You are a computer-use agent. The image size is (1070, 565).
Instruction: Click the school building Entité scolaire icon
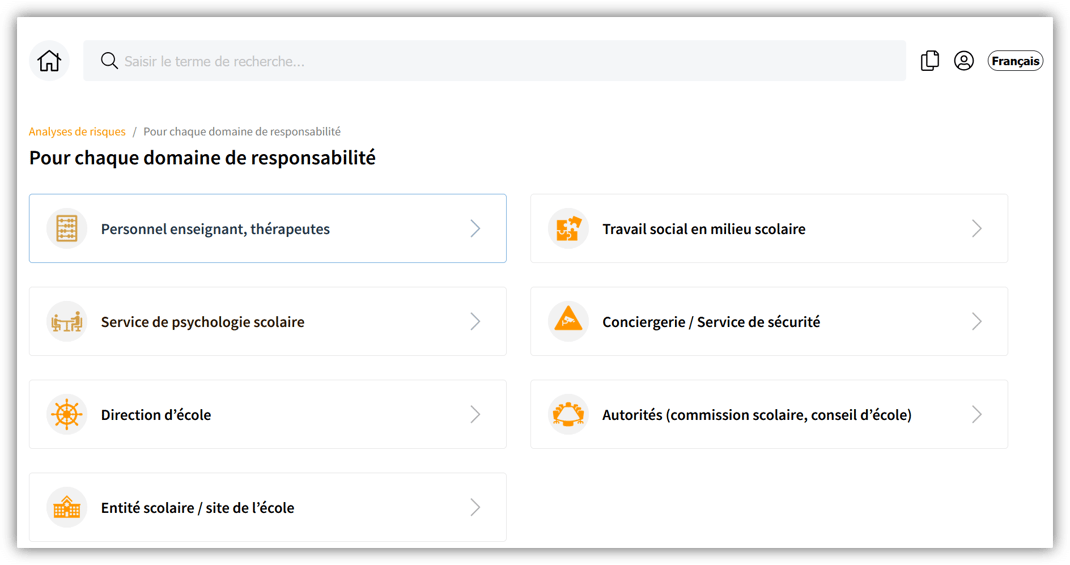coord(67,508)
